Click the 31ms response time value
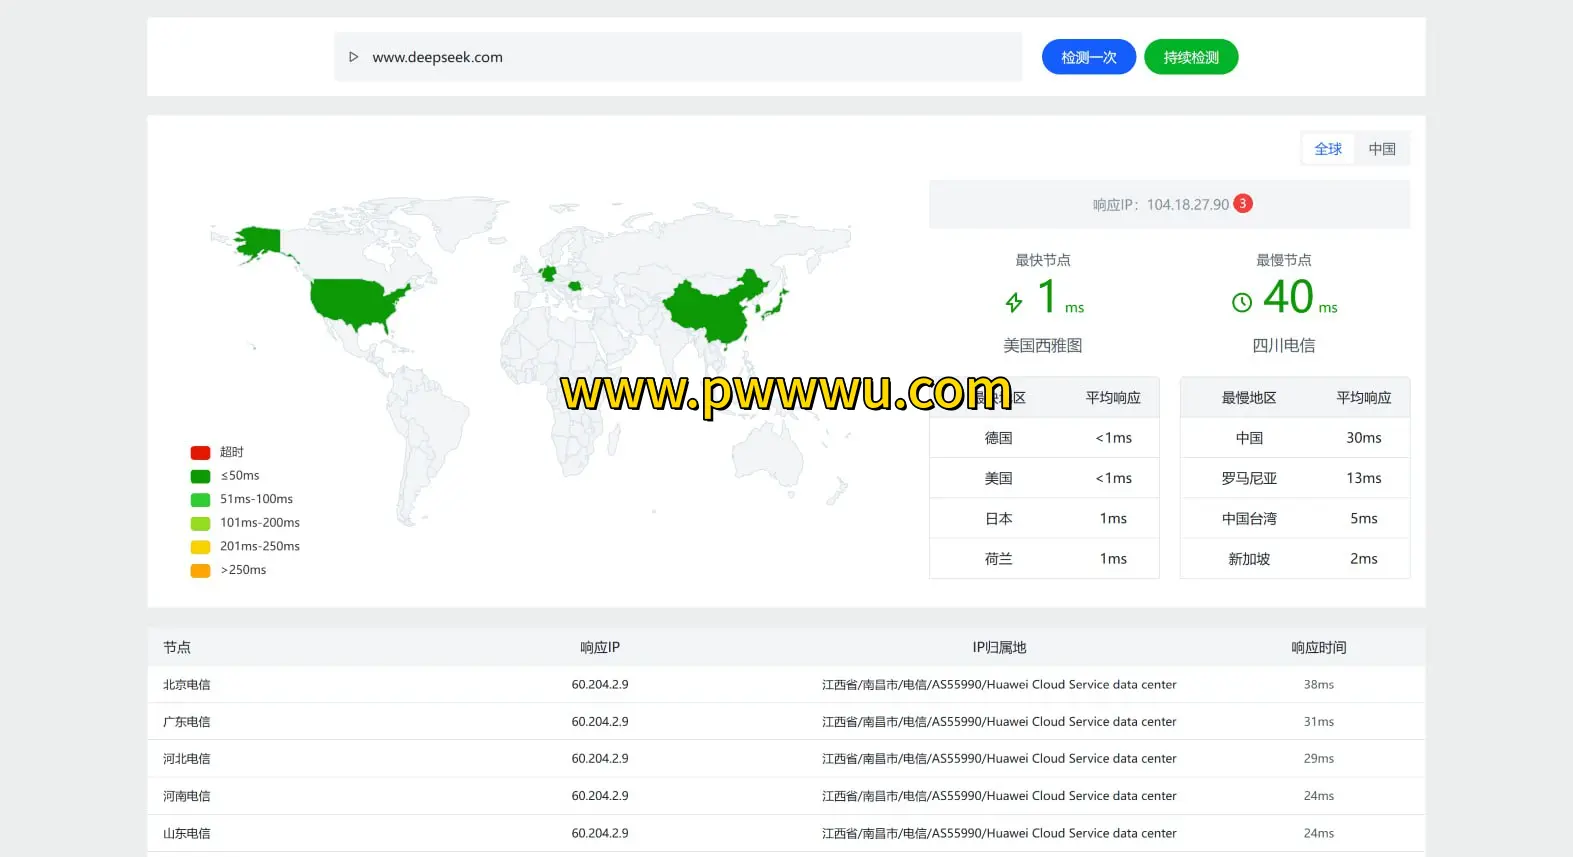 click(x=1318, y=722)
